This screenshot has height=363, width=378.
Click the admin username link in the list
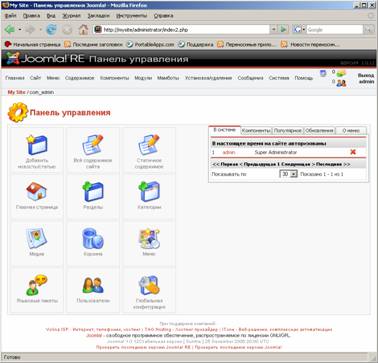tap(229, 152)
